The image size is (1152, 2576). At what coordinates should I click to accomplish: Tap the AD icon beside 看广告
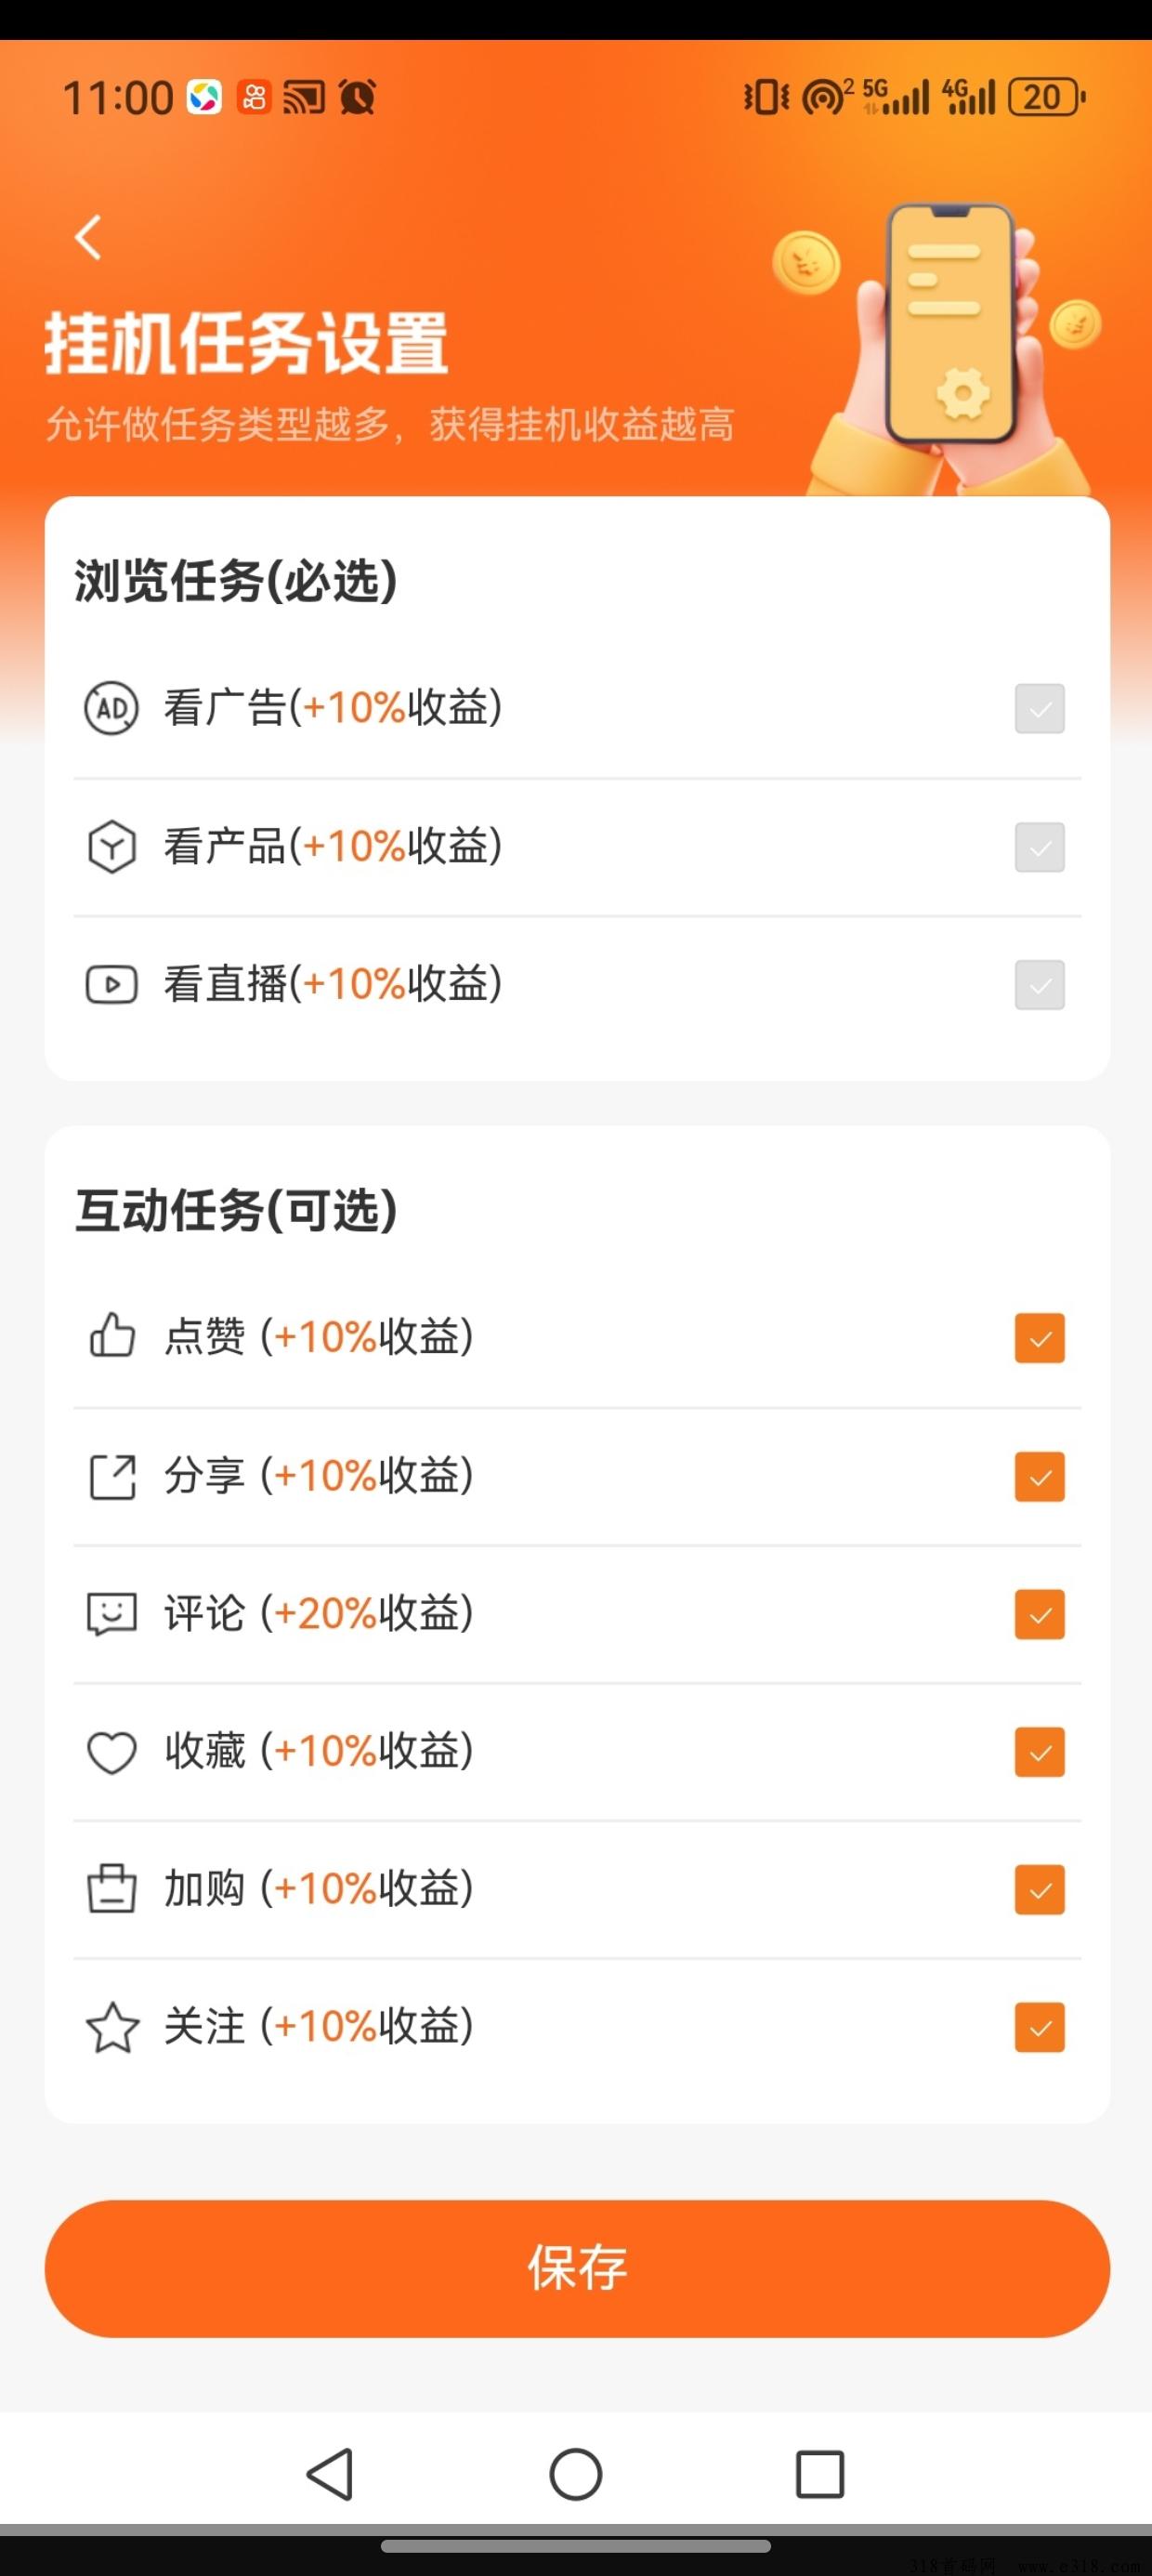click(x=111, y=708)
